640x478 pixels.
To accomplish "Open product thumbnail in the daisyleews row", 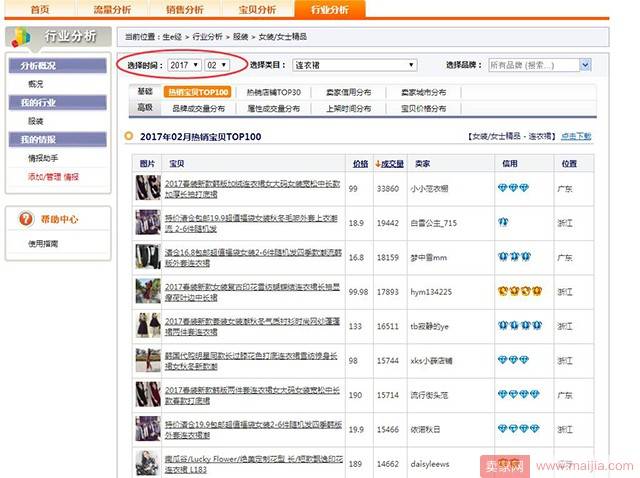I will point(148,463).
